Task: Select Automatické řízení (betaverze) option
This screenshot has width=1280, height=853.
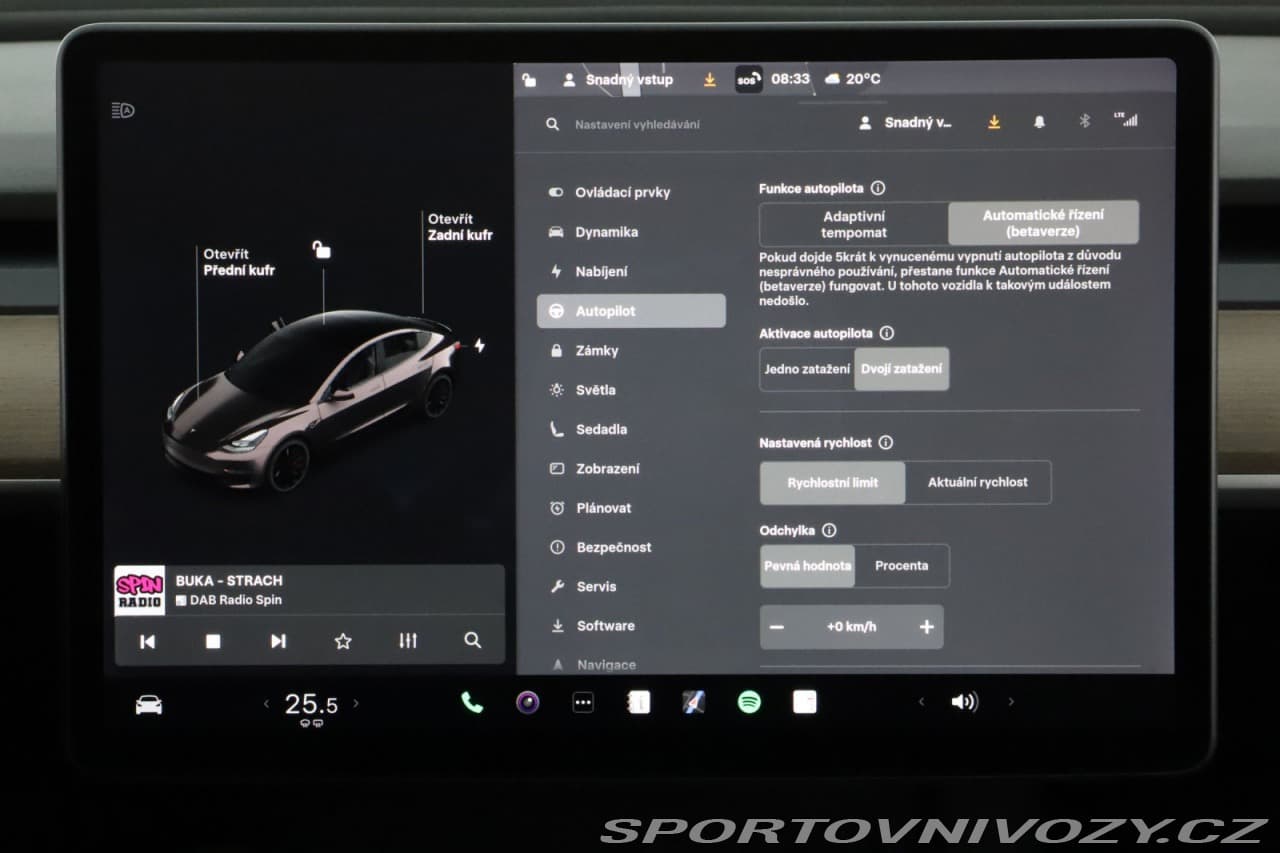Action: [1043, 223]
